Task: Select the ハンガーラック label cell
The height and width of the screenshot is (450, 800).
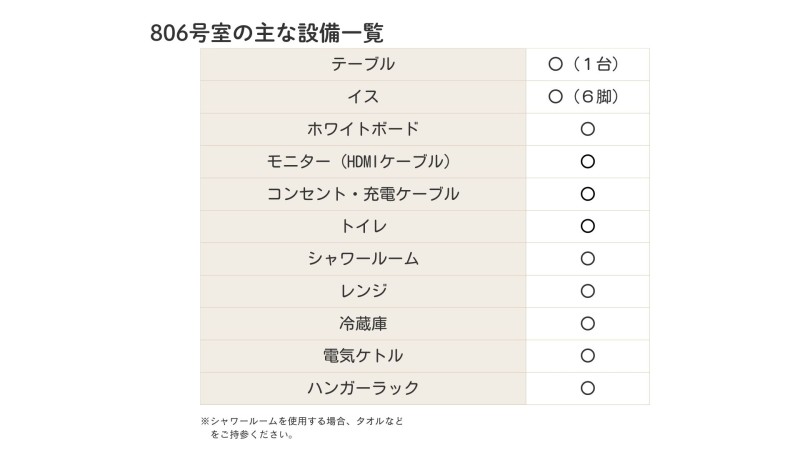Action: pos(363,388)
